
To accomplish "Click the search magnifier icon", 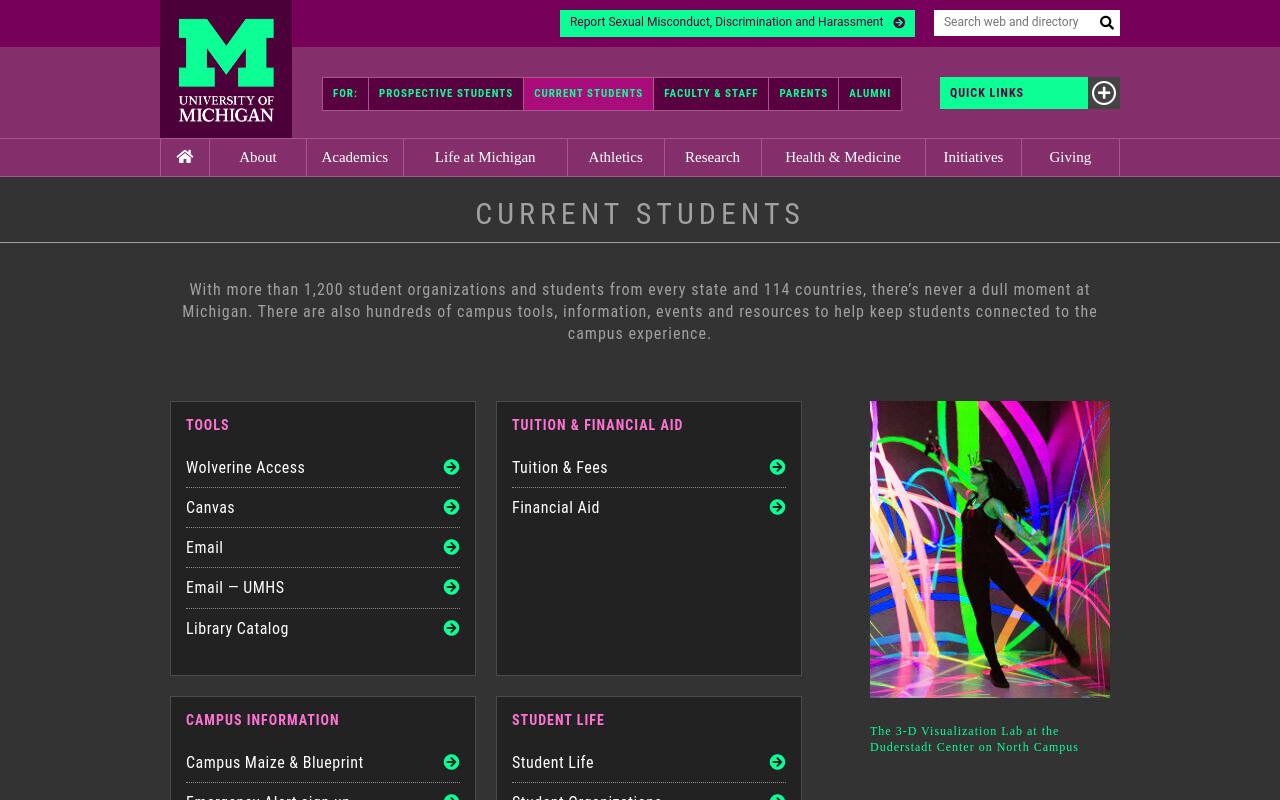I will pyautogui.click(x=1106, y=23).
